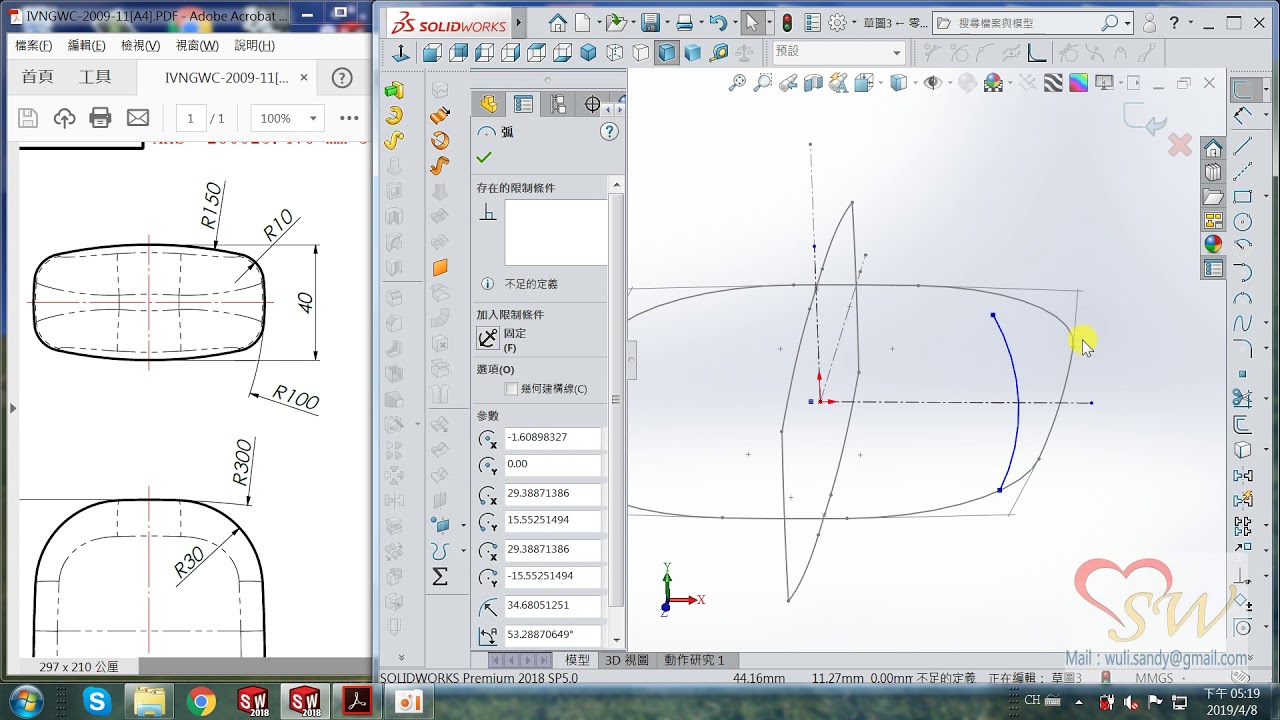
Task: Click the green checkmark to accept the arc
Action: coord(485,158)
